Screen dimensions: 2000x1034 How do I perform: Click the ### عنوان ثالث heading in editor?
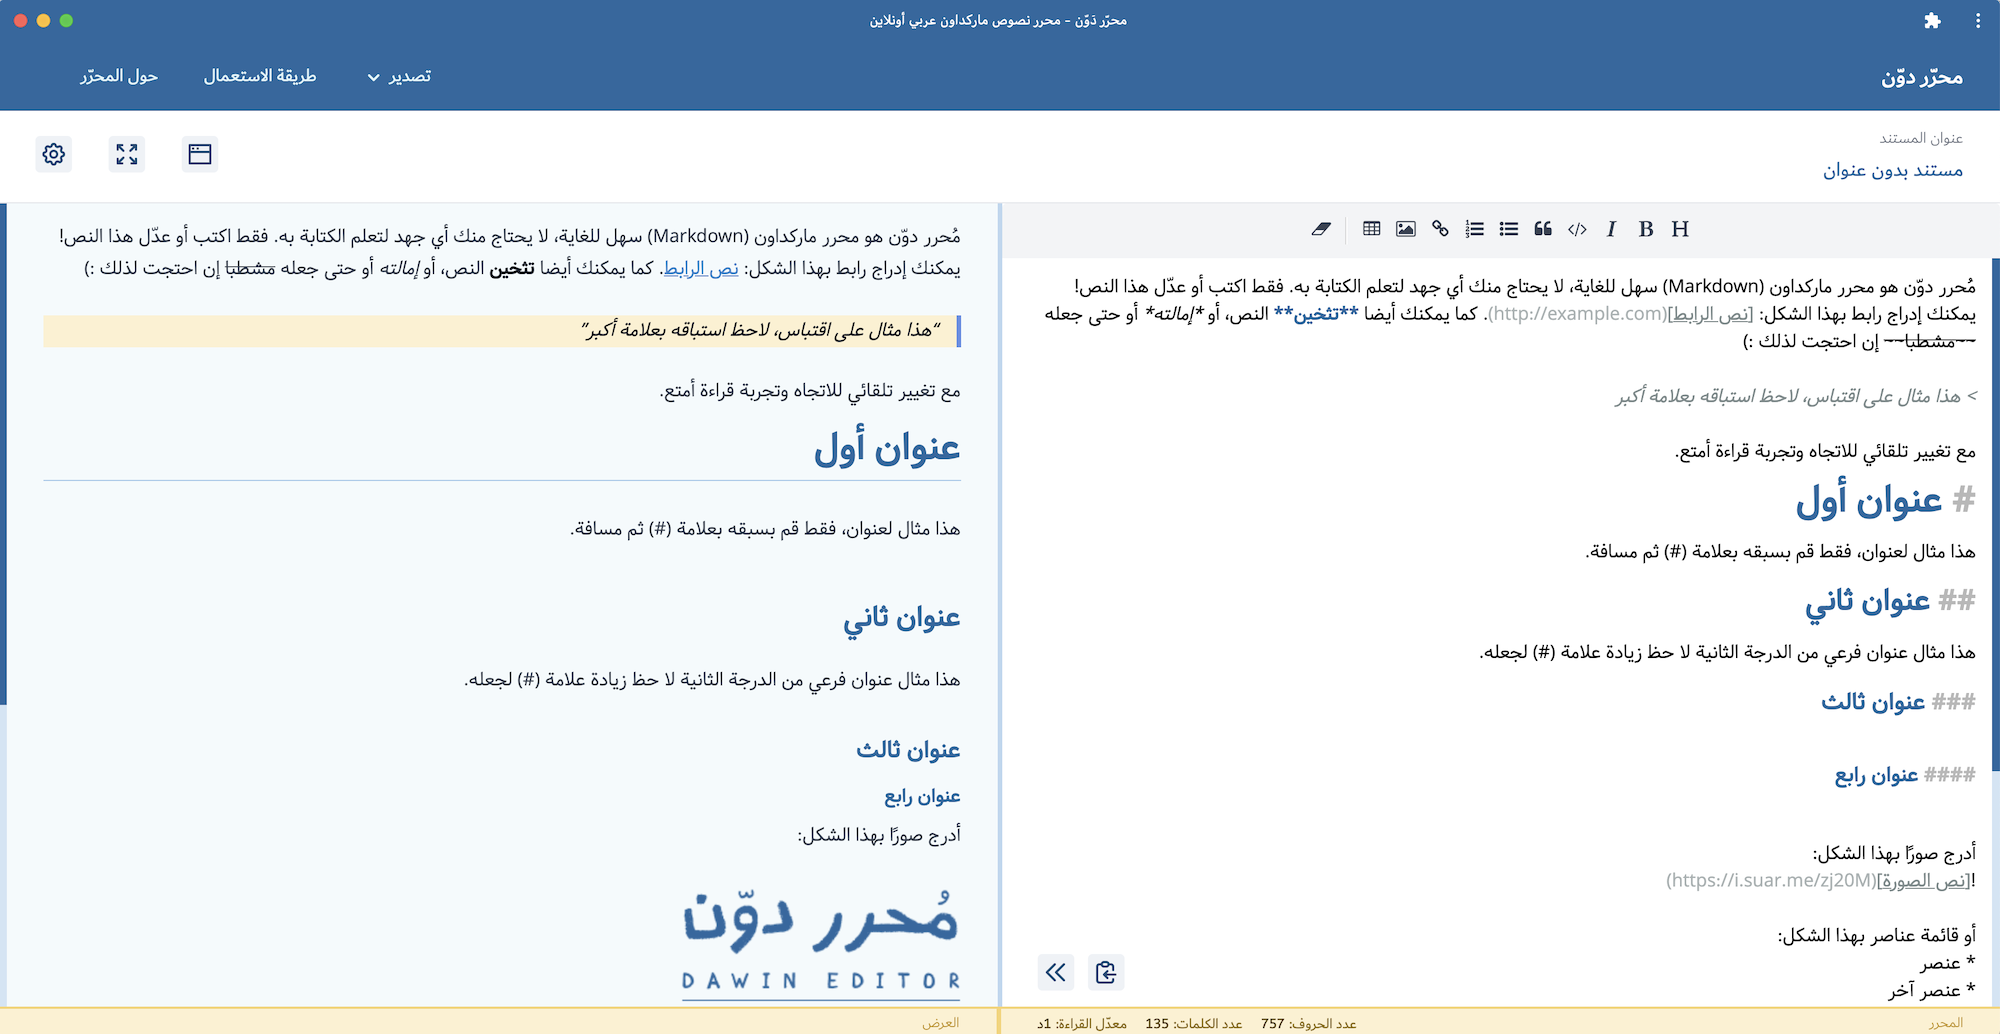click(1898, 702)
